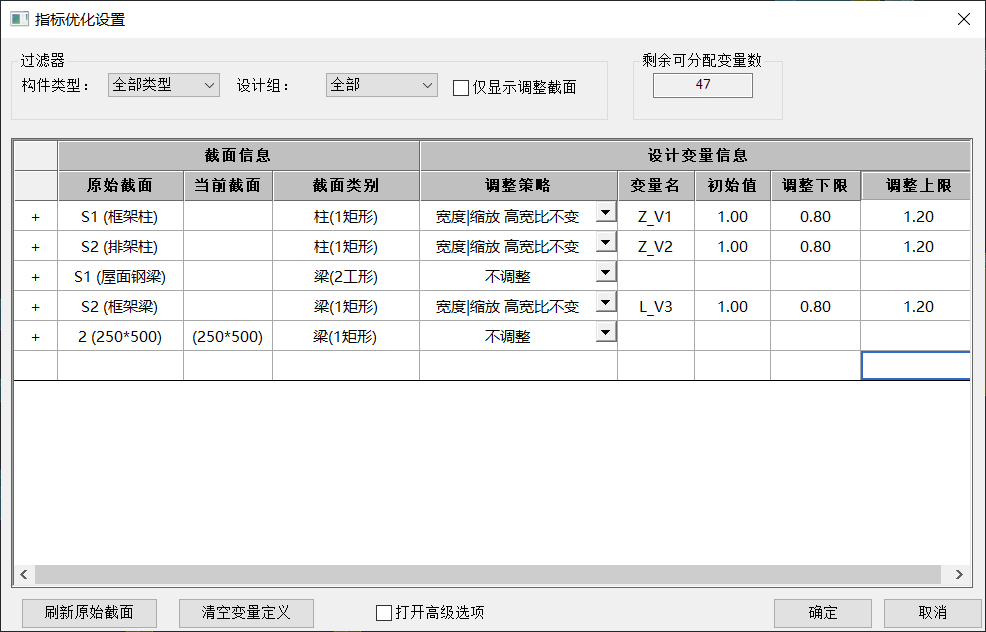Open 调整策略 dropdown arrow for S1 (屋面钢梁)
The height and width of the screenshot is (632, 986).
(606, 273)
